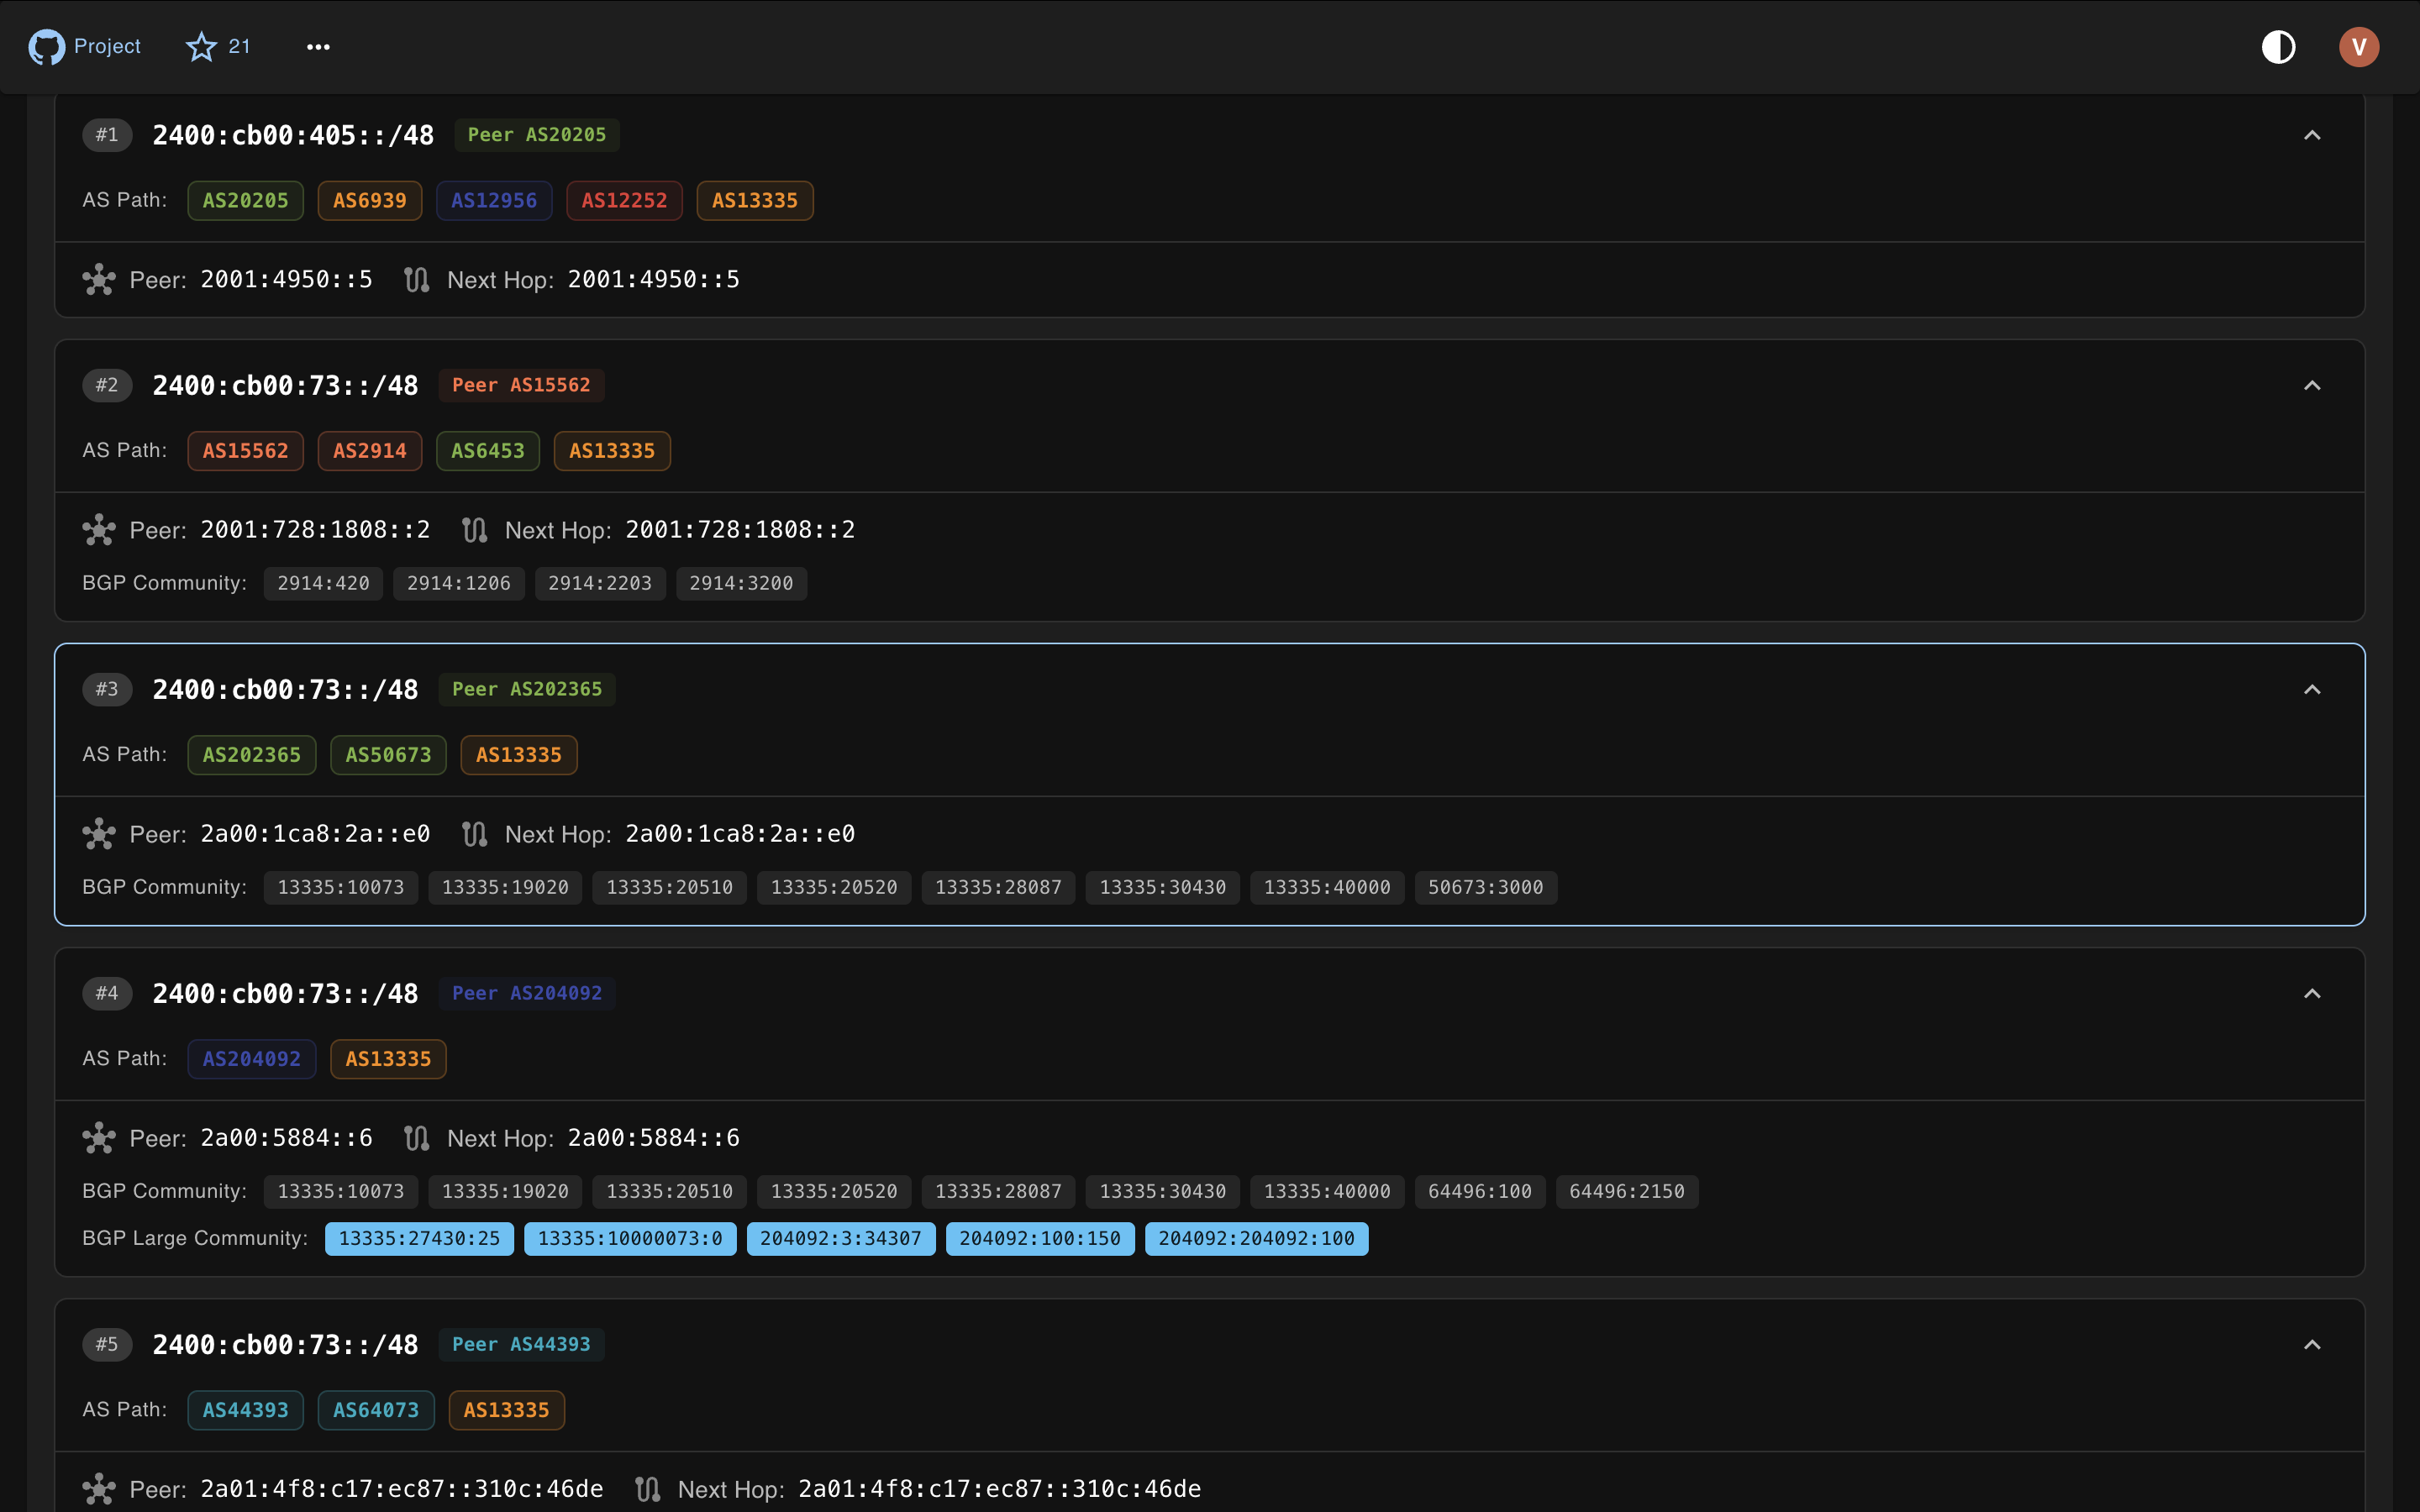Click community tag 2914:420
Screen dimensions: 2420x1512
[x=323, y=583]
